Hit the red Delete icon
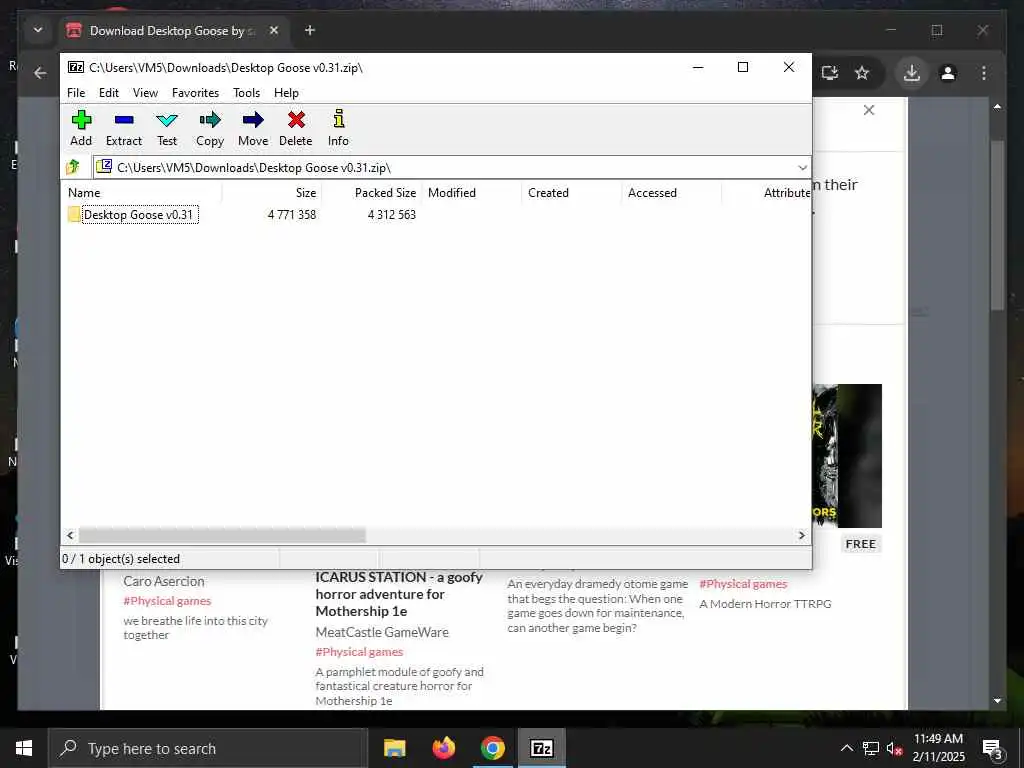1024x768 pixels. 295,128
